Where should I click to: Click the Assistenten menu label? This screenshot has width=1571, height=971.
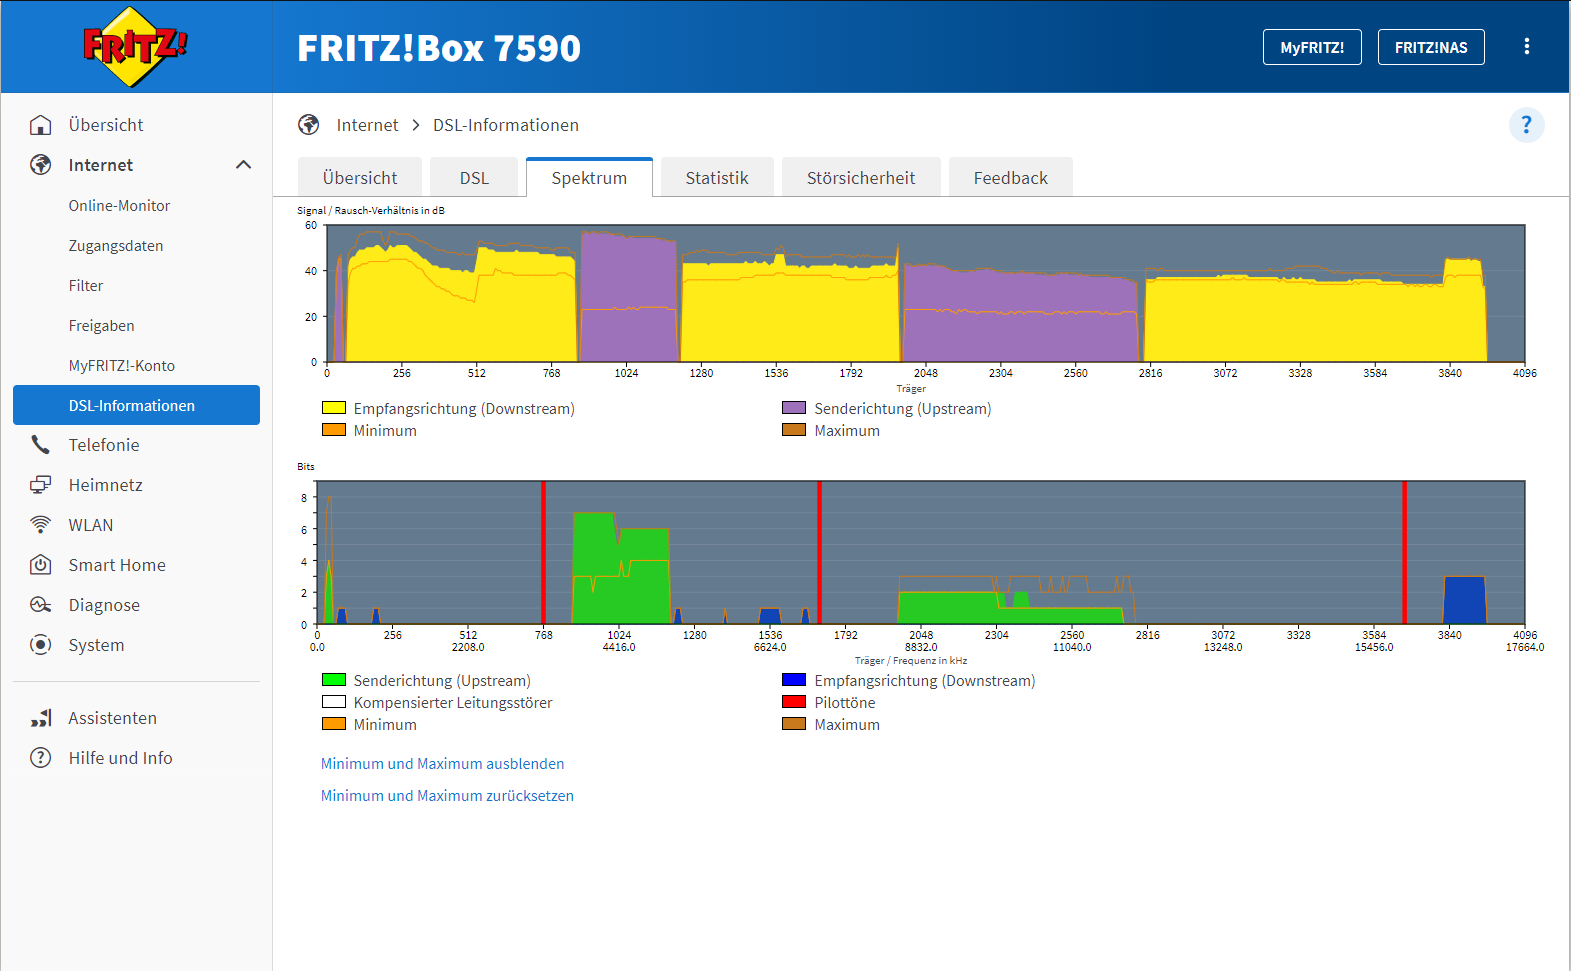click(x=112, y=718)
